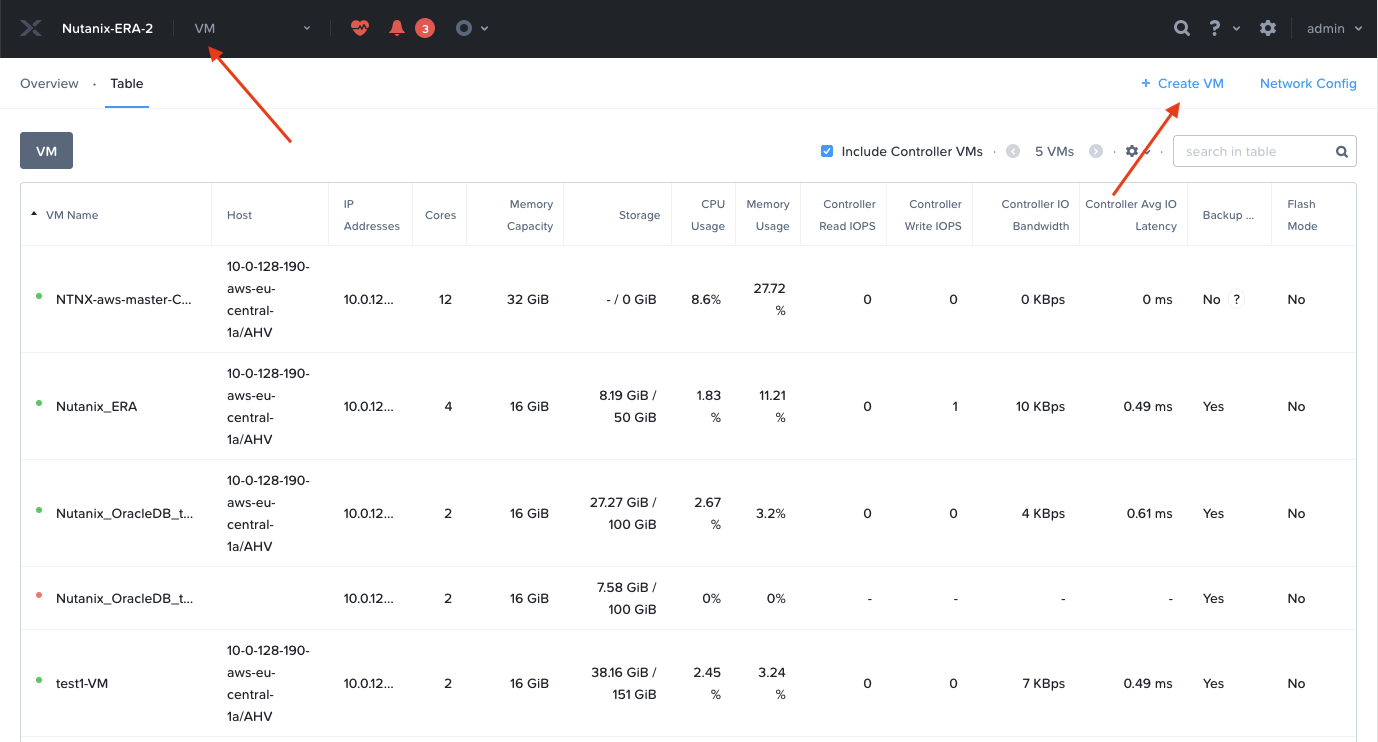Toggle Include Controller VMs checkbox
This screenshot has width=1378, height=742.
coord(827,151)
